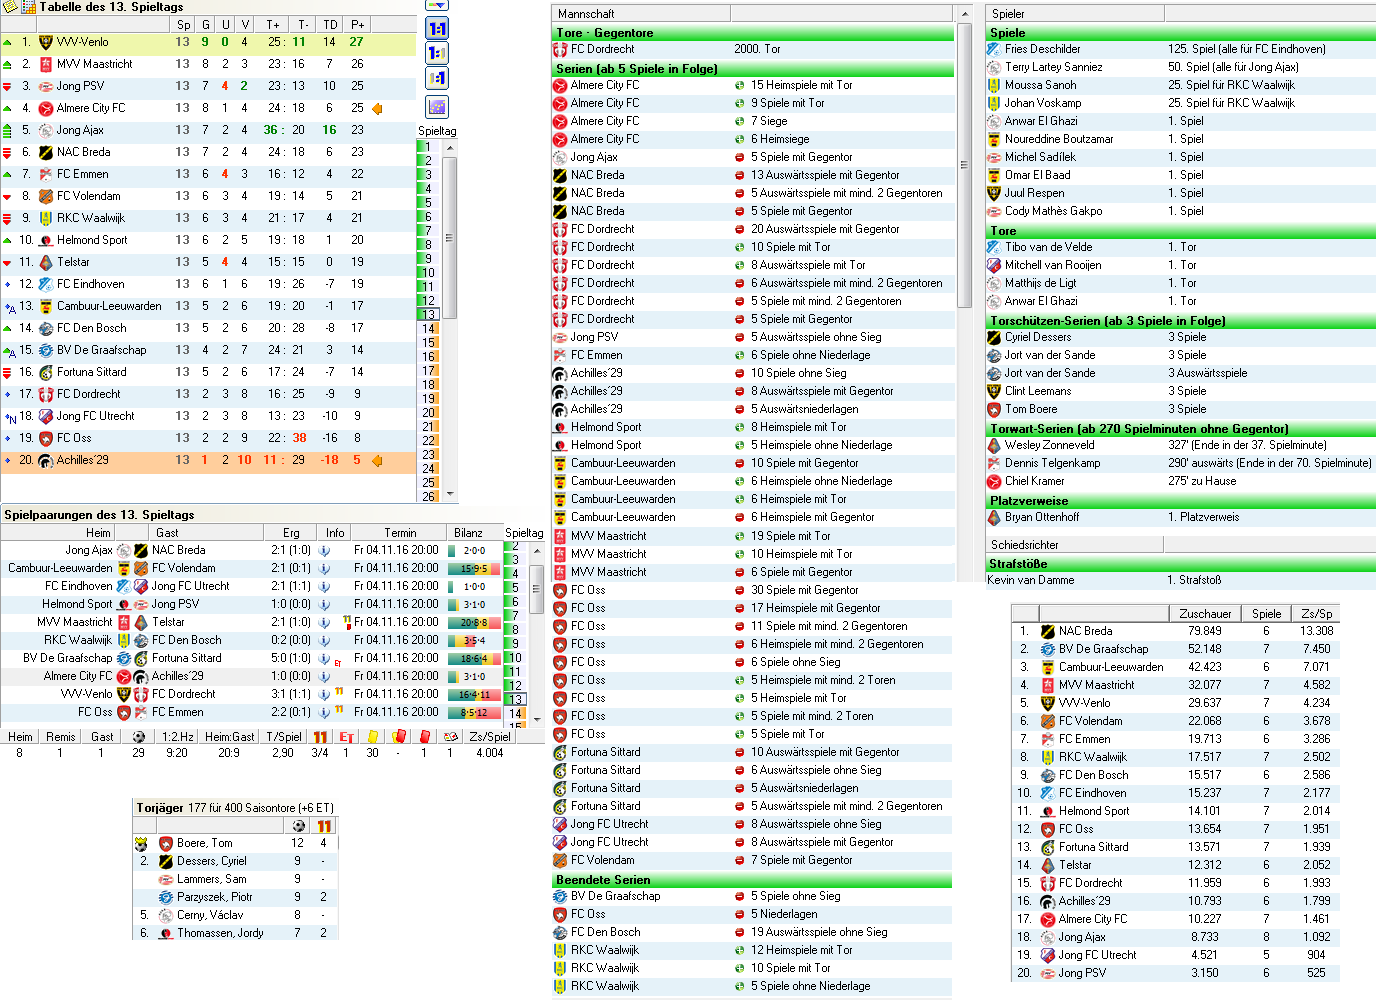The image size is (1376, 1004).
Task: Click the penalty '11' column header in the Torjäger table
Action: 324,826
